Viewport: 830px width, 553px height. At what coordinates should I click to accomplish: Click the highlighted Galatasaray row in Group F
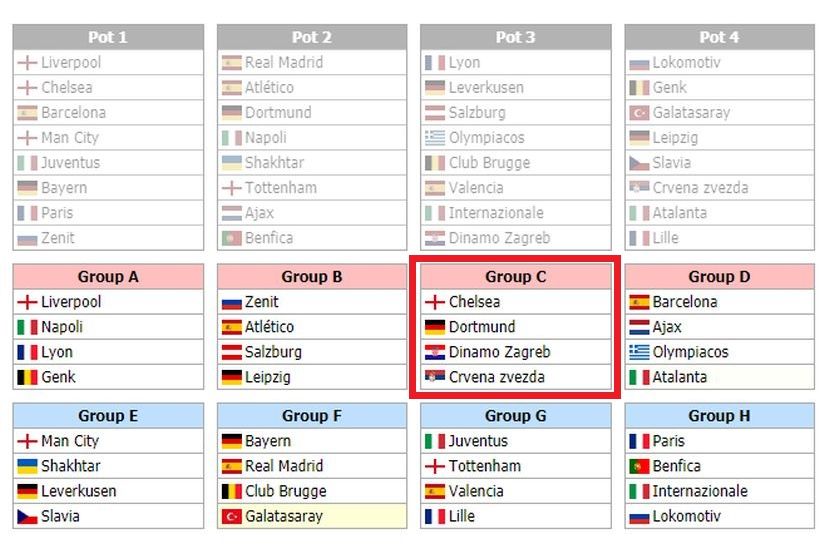(312, 516)
